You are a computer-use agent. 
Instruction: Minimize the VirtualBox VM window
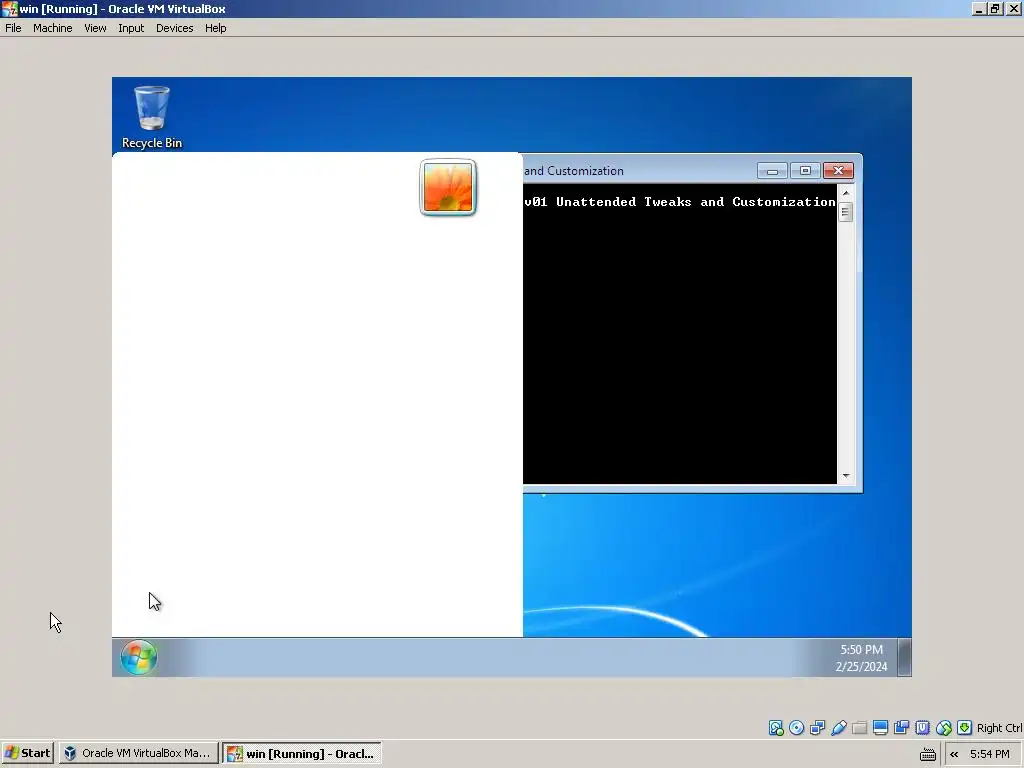pyautogui.click(x=979, y=8)
